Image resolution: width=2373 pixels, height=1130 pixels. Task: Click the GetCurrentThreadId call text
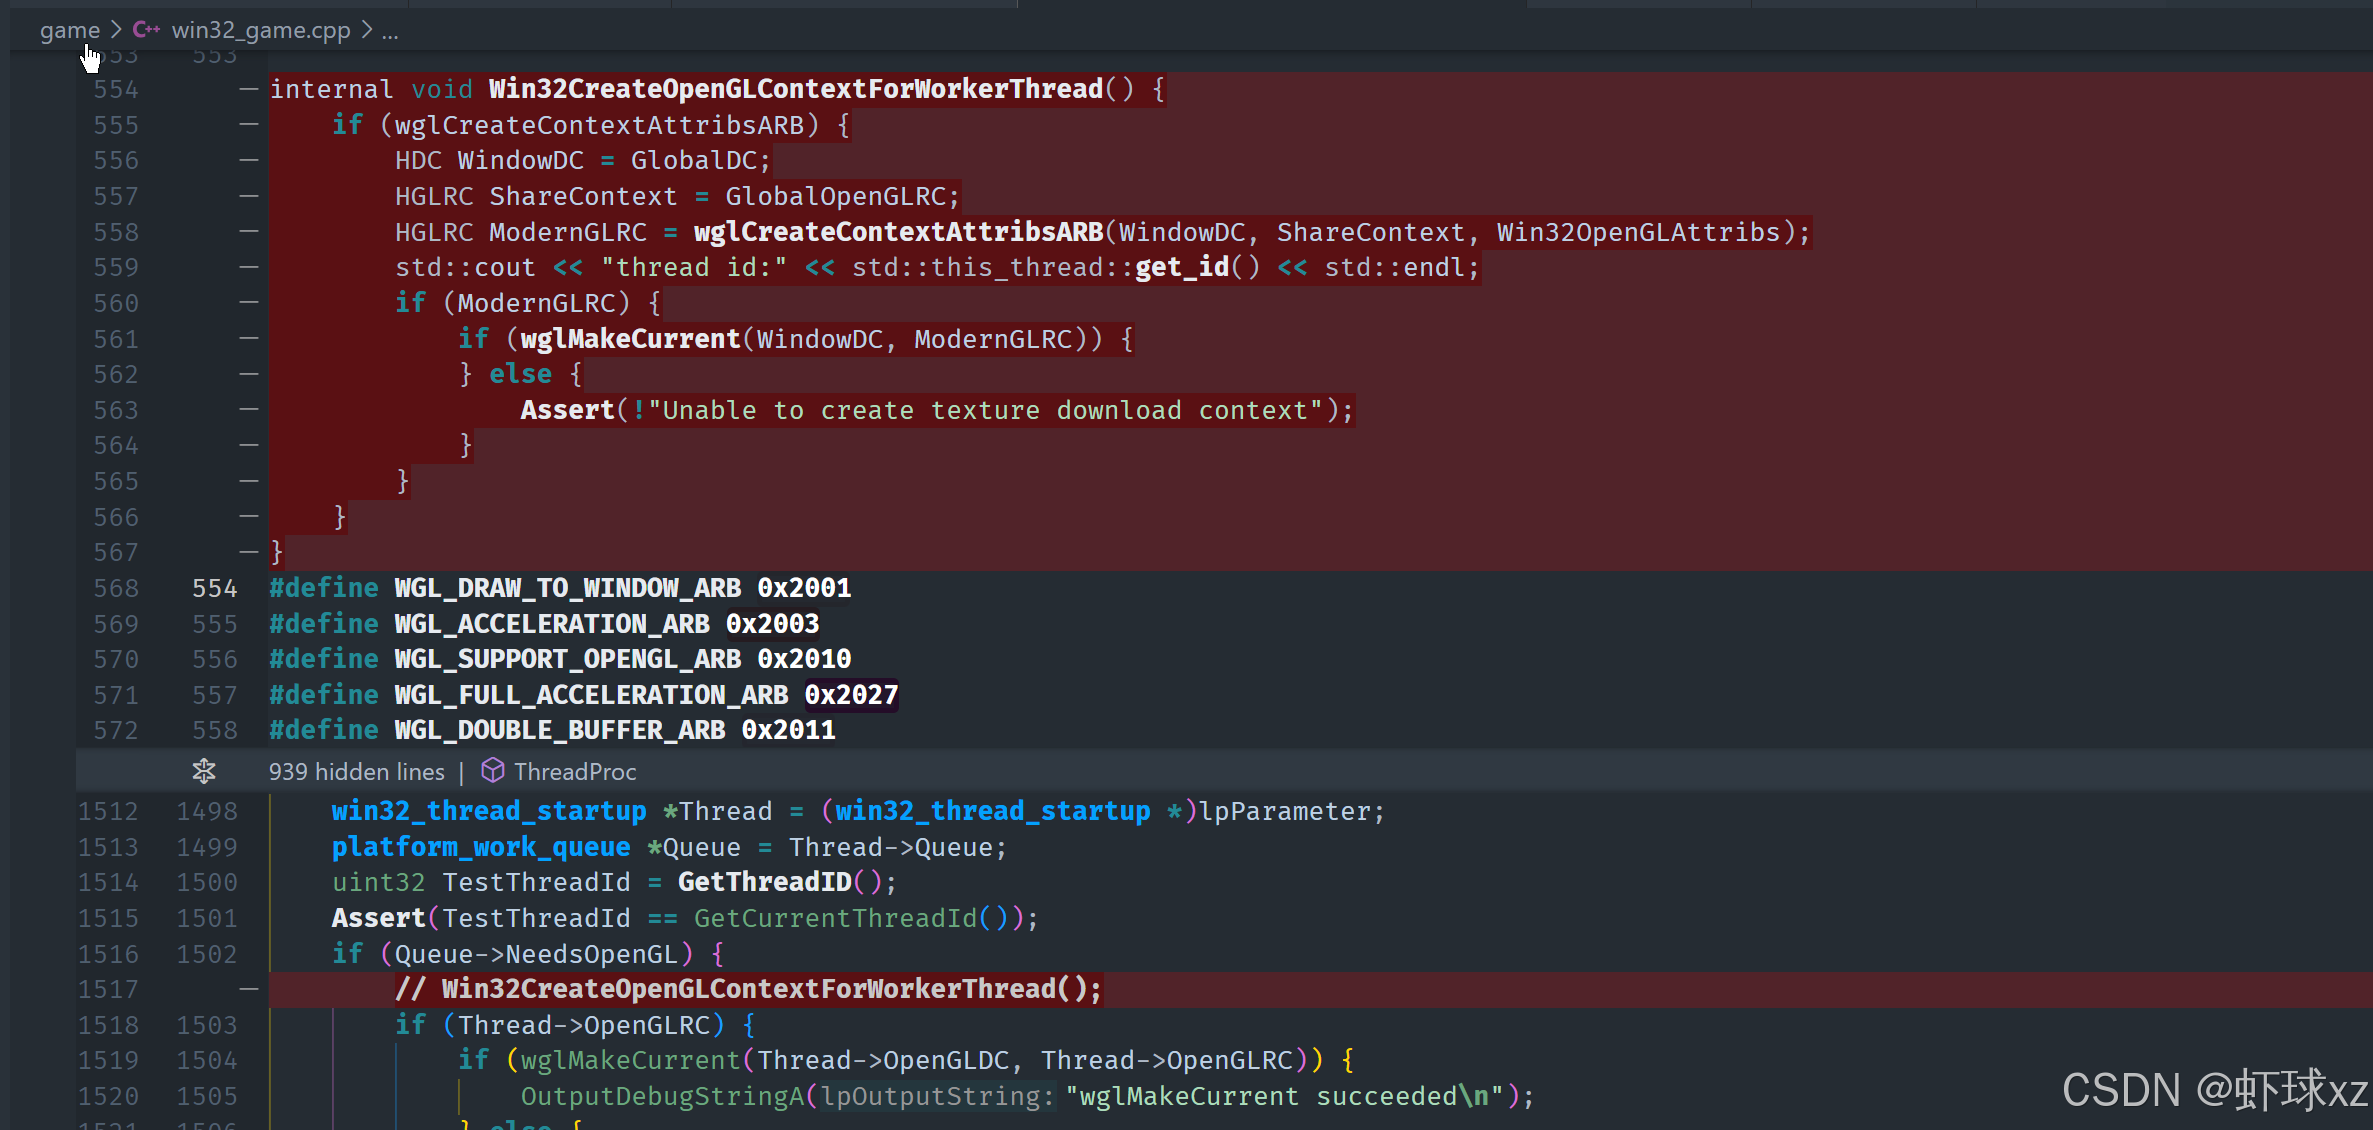(x=834, y=918)
